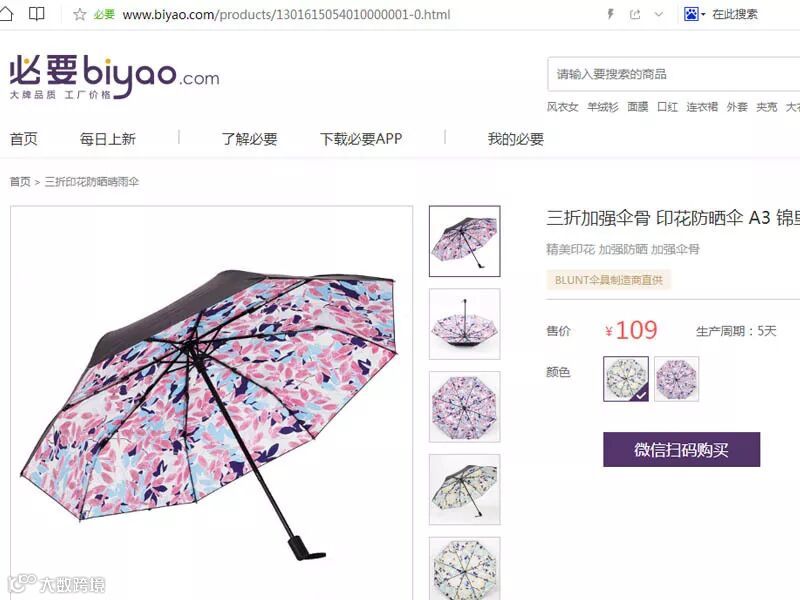Open the Baidu paw search engine selector

pyautogui.click(x=694, y=14)
